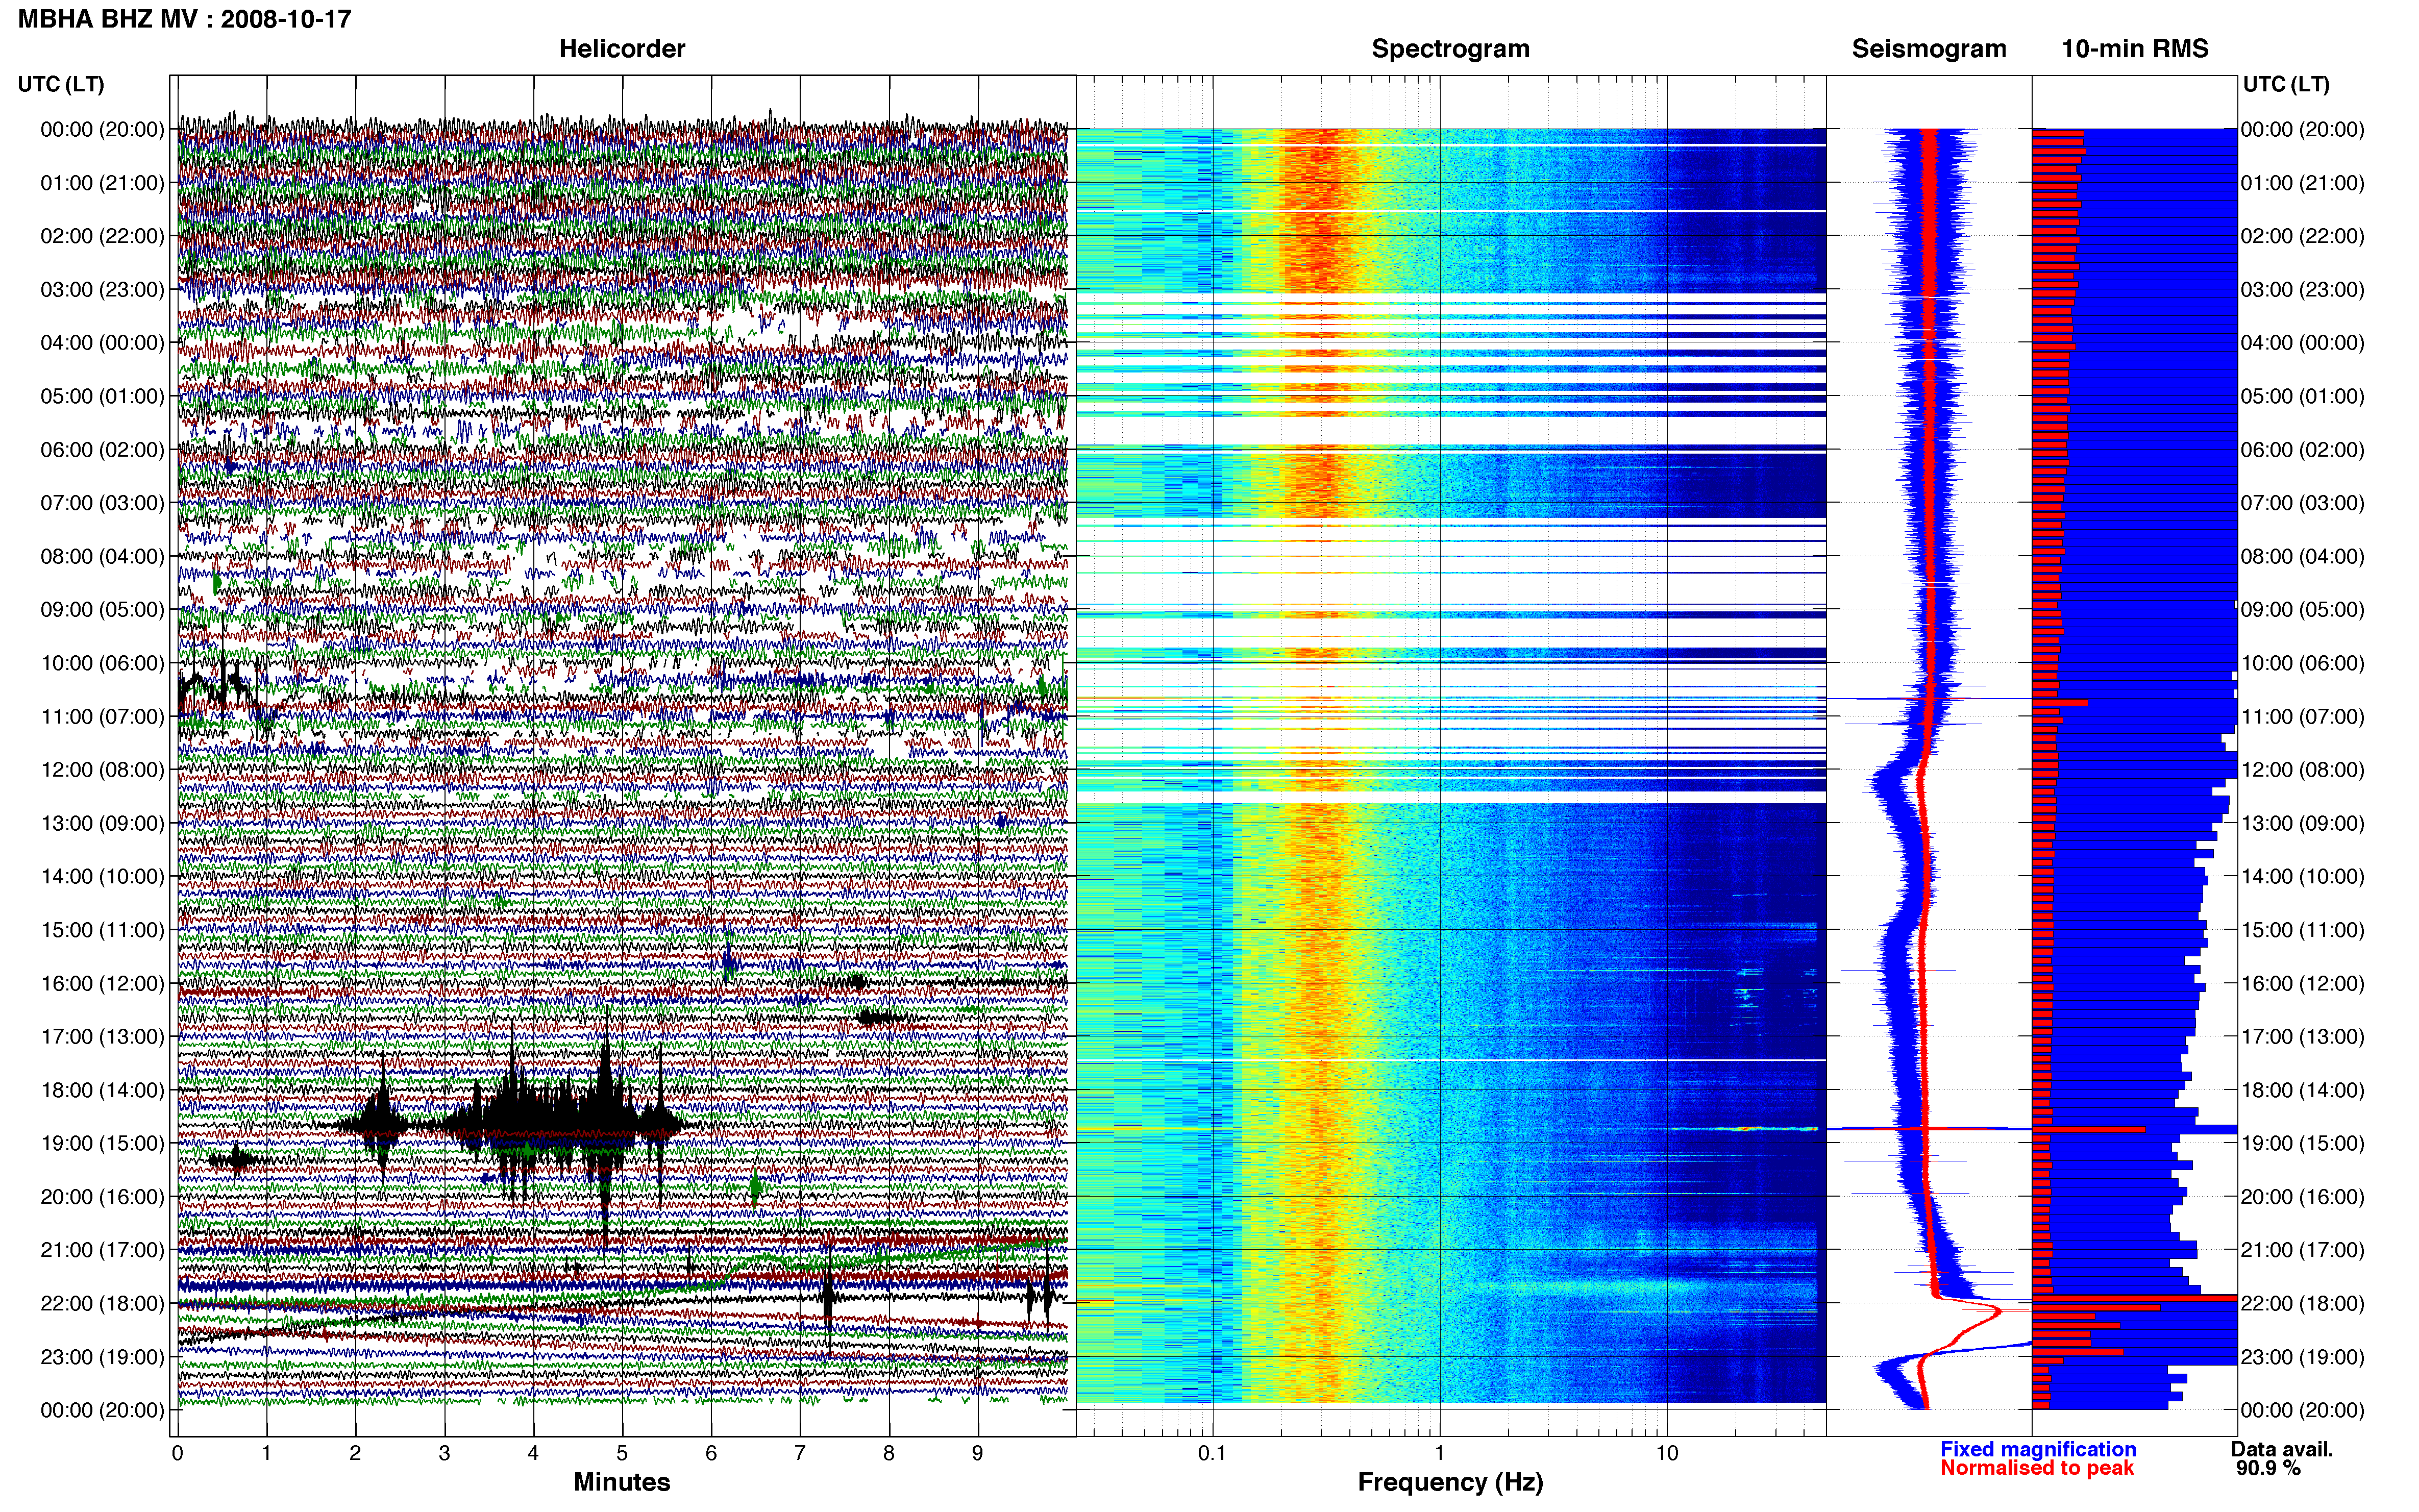Screen dimensions: 2419x1512
Task: Click the 'Seismogram' panel heading
Action: (x=1929, y=49)
